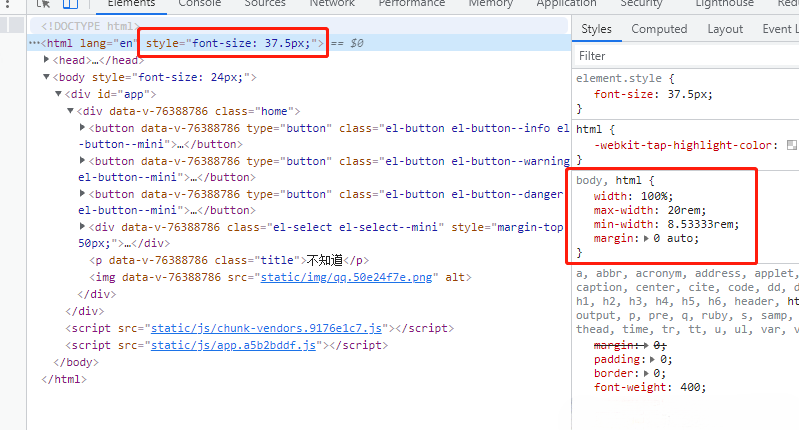This screenshot has width=799, height=430.
Task: Collapse the body element node
Action: click(x=46, y=77)
